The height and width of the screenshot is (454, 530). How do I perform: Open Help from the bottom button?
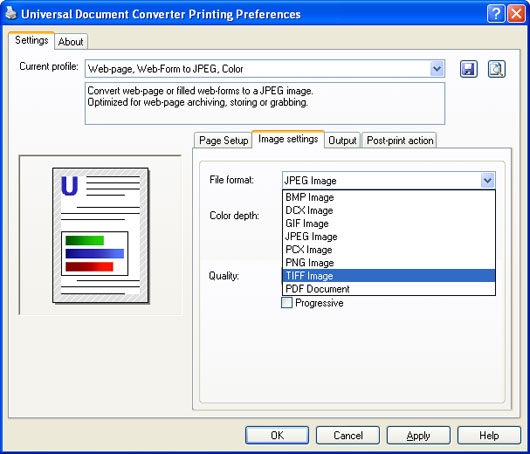coord(489,435)
